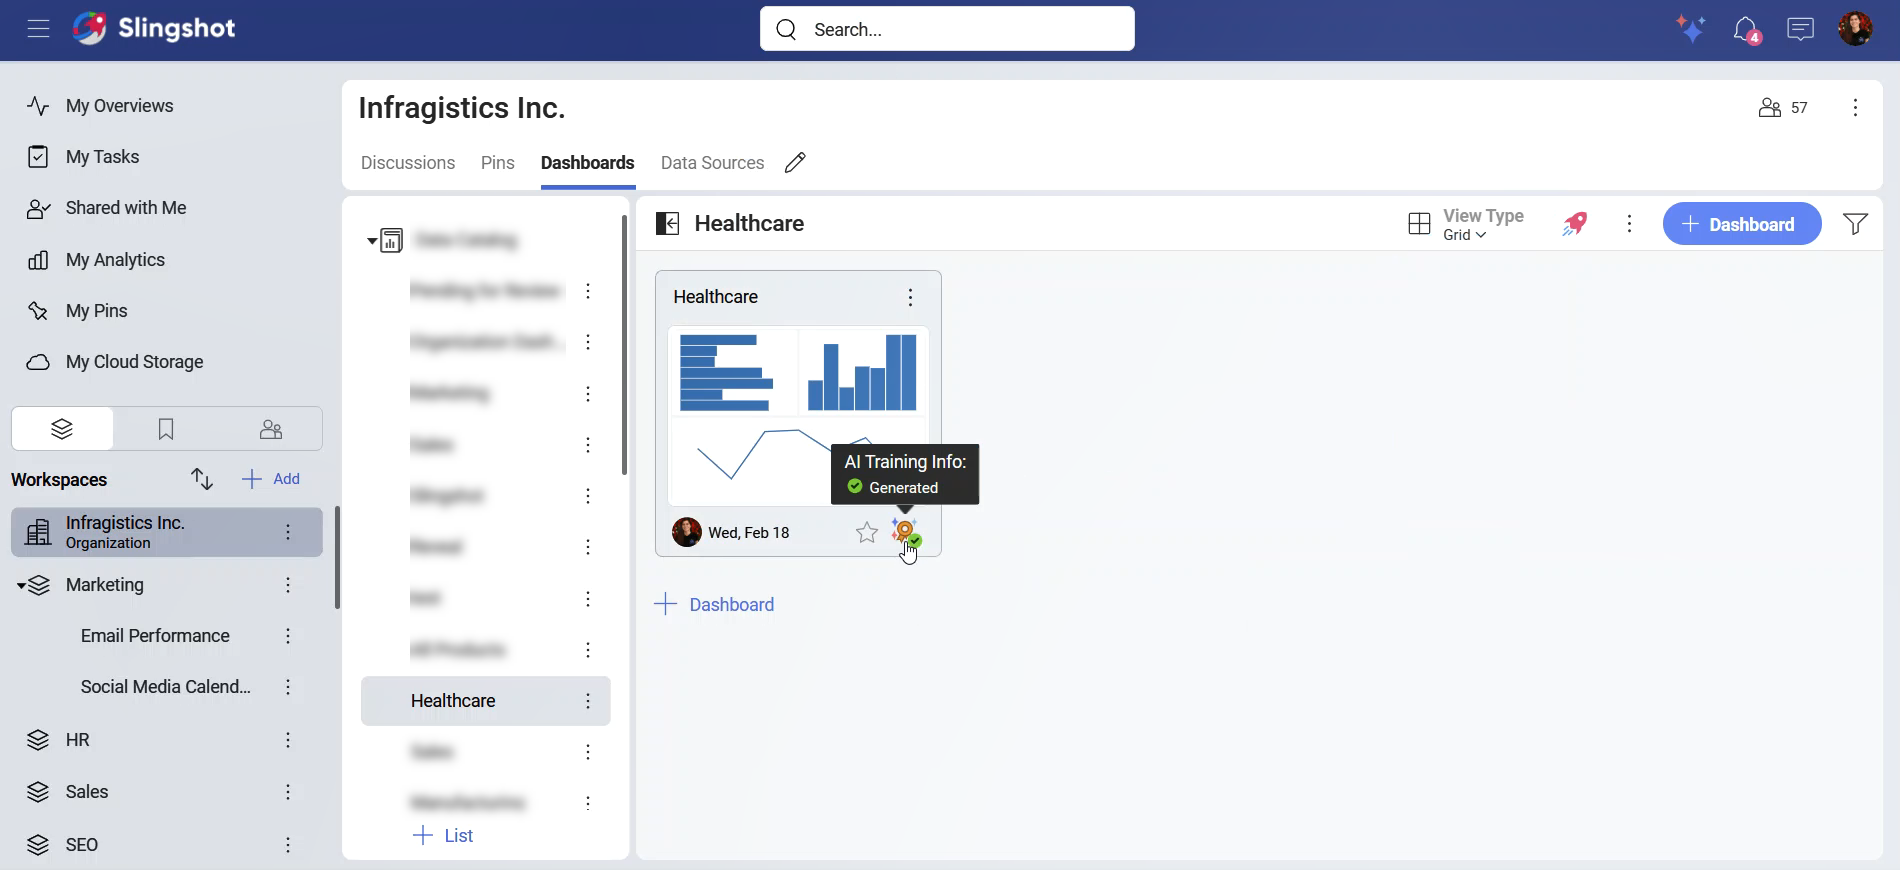Collapse the Marketing workspace
This screenshot has height=870, width=1900.
tap(21, 586)
